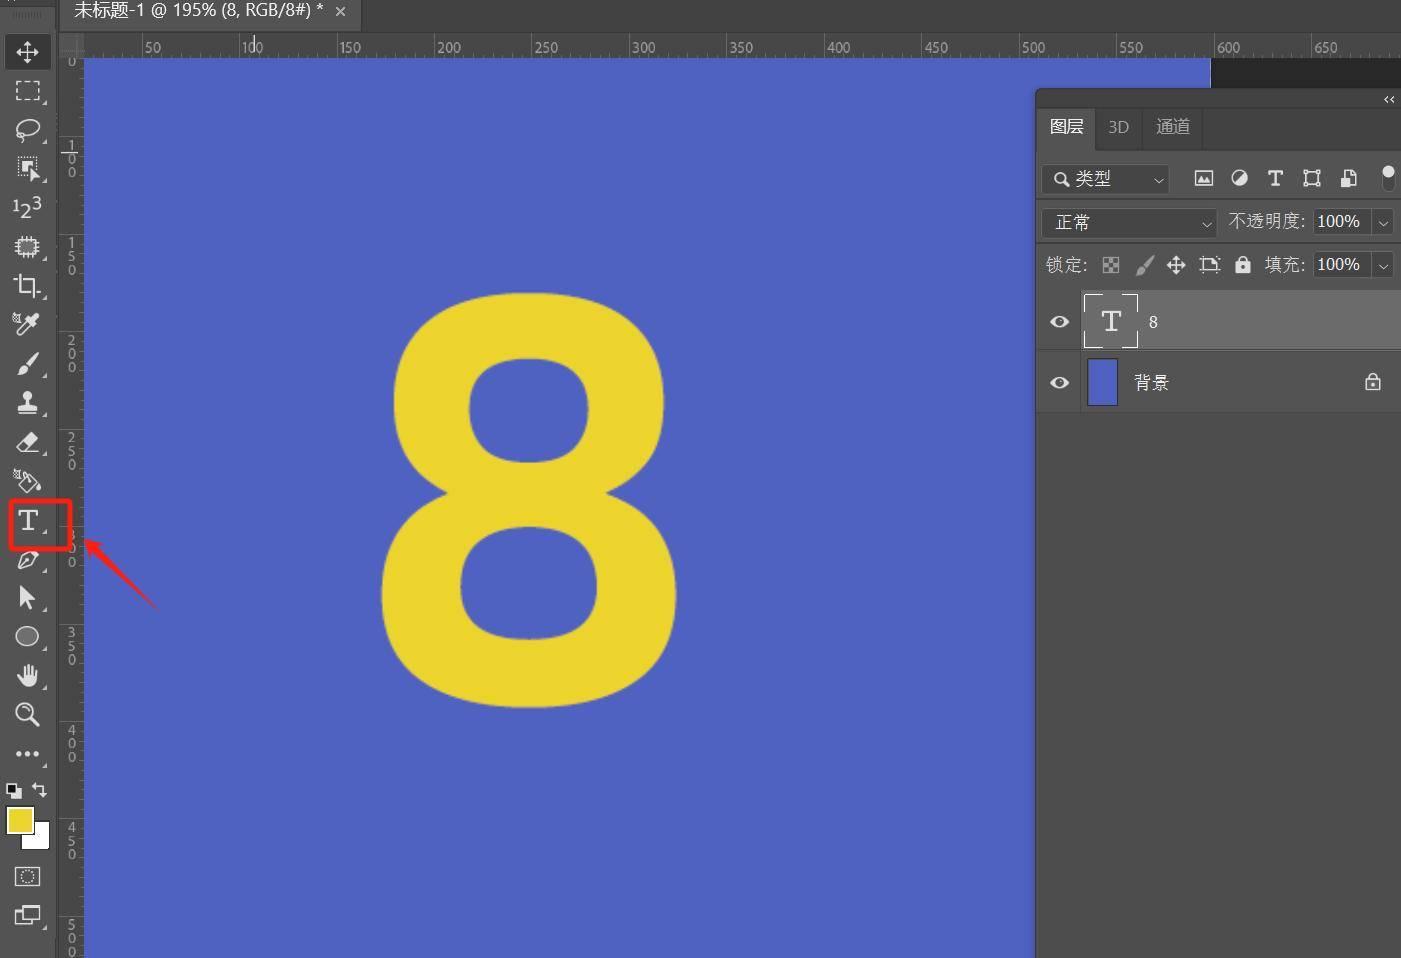1401x958 pixels.
Task: Hide the text layer 8
Action: tap(1059, 322)
